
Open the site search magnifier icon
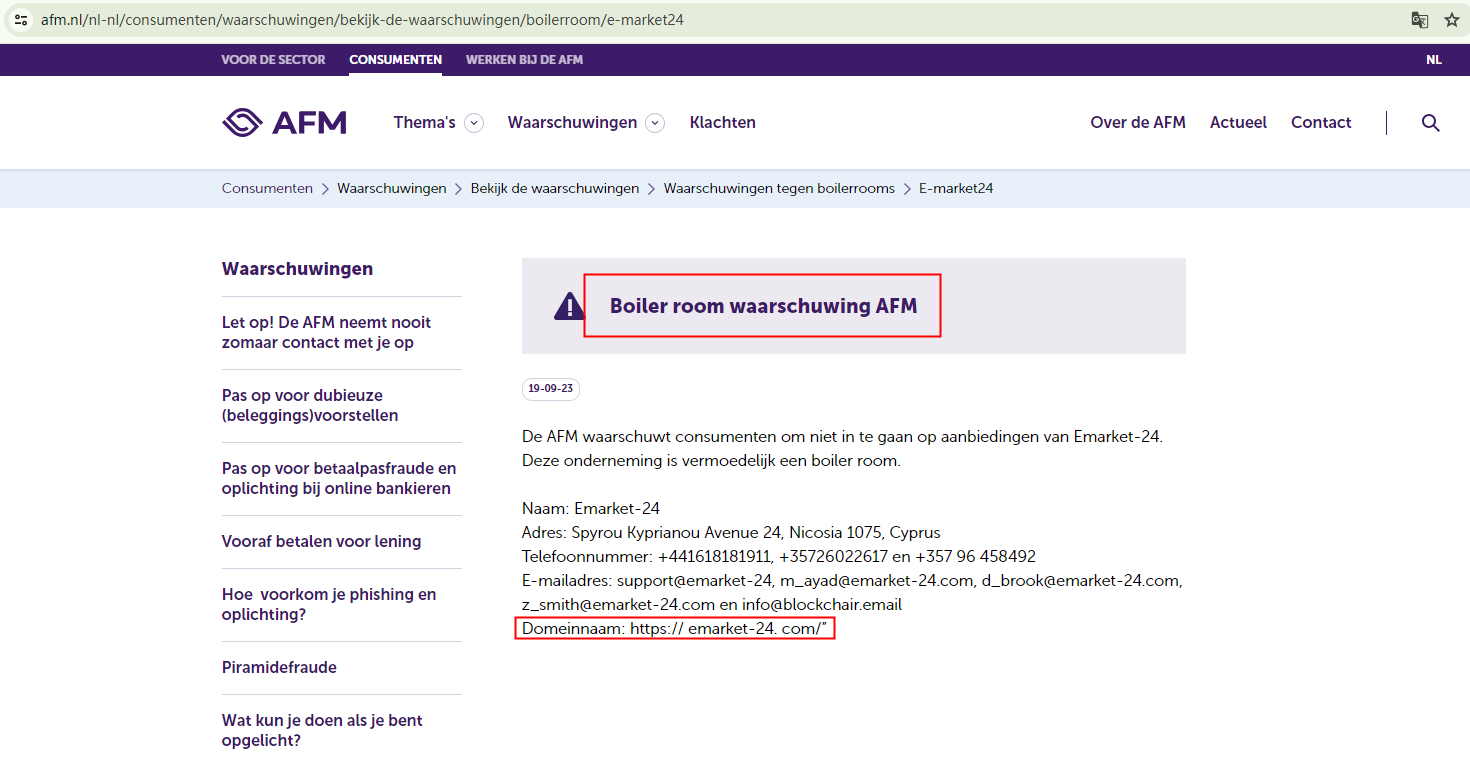tap(1431, 123)
